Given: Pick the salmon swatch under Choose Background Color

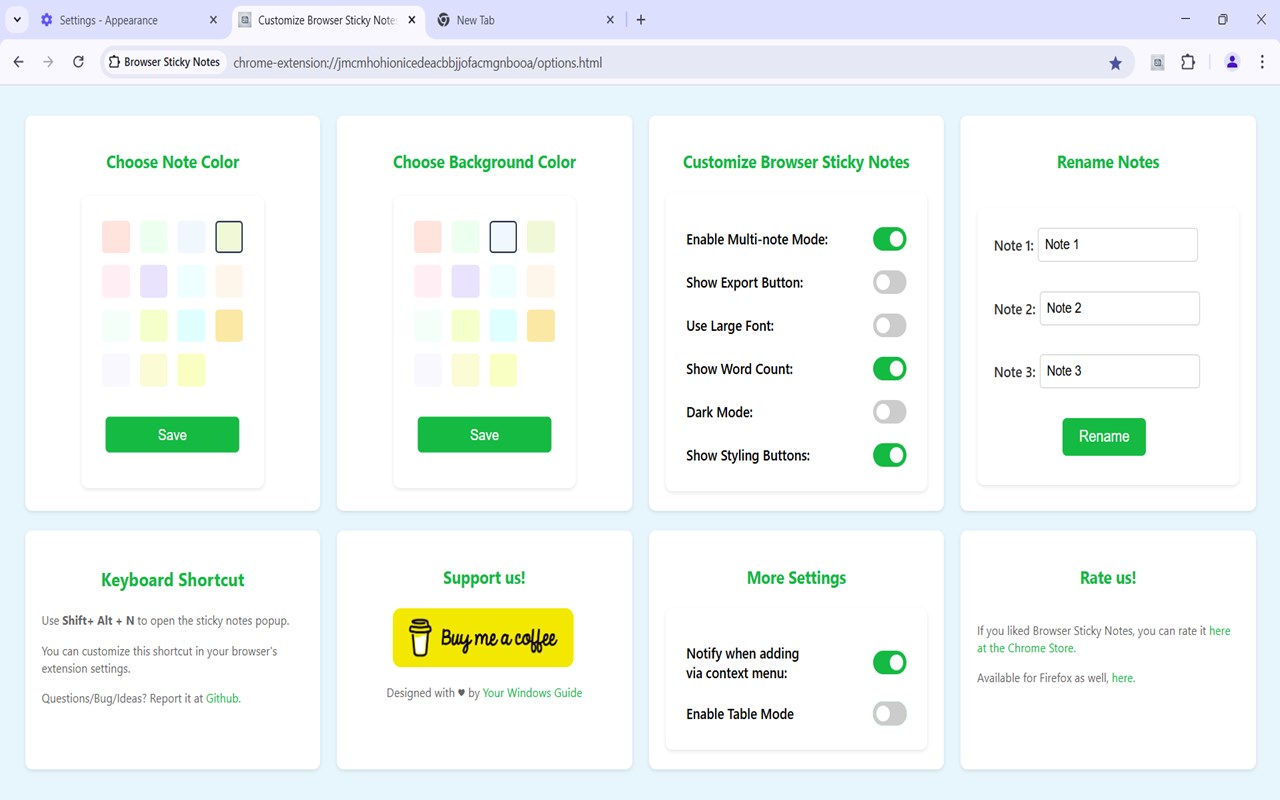Looking at the screenshot, I should click(x=428, y=237).
